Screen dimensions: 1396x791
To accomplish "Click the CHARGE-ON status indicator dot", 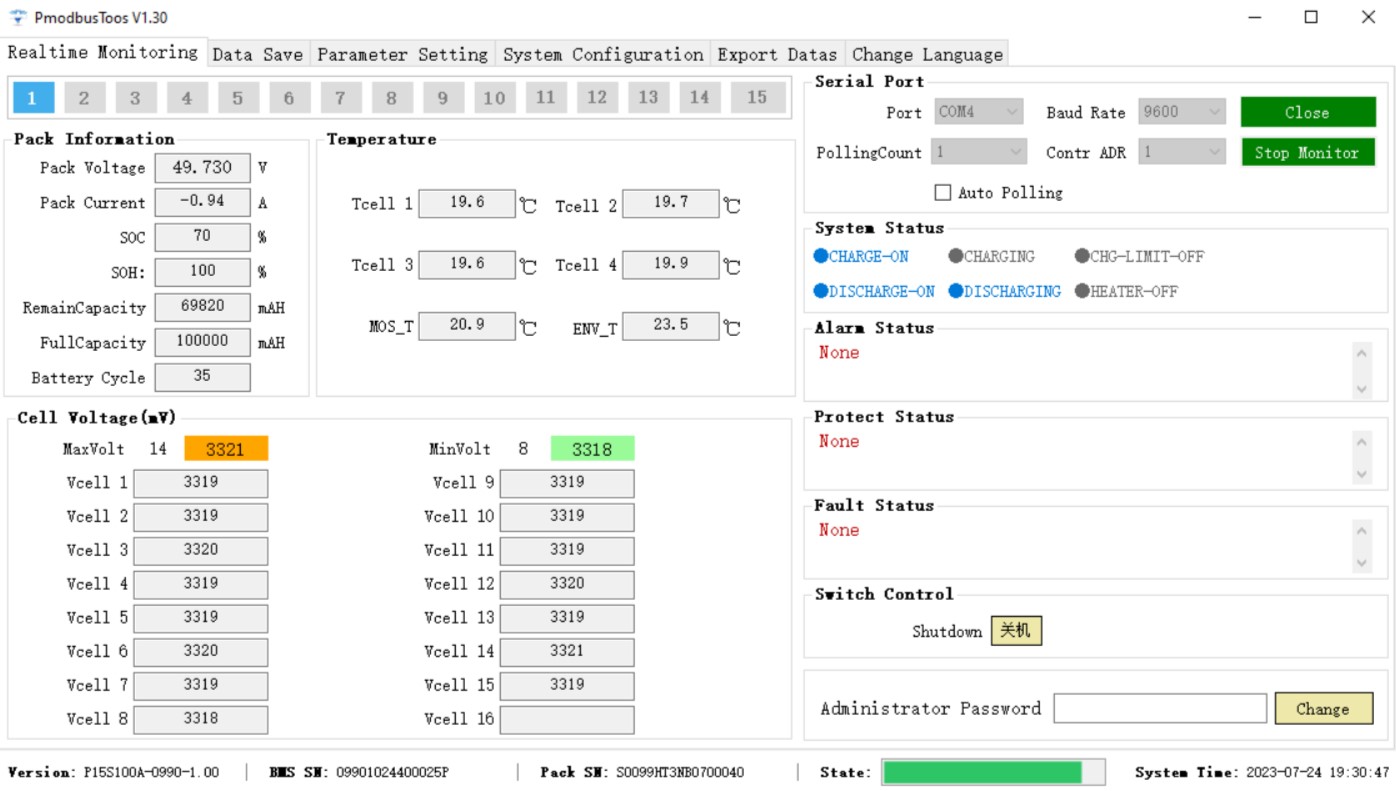I will pos(821,257).
